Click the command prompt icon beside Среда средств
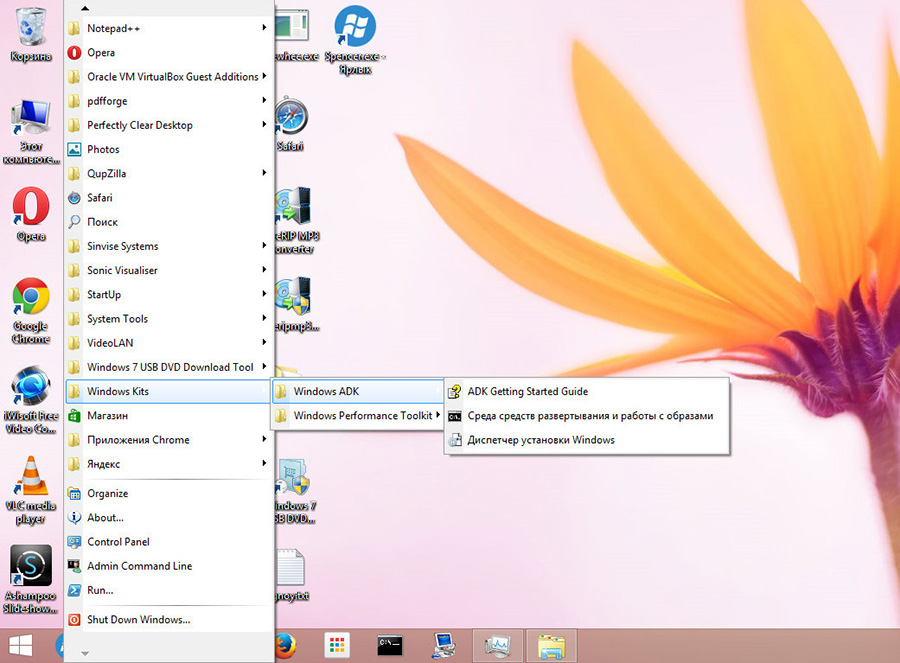Viewport: 900px width, 663px height. click(455, 416)
